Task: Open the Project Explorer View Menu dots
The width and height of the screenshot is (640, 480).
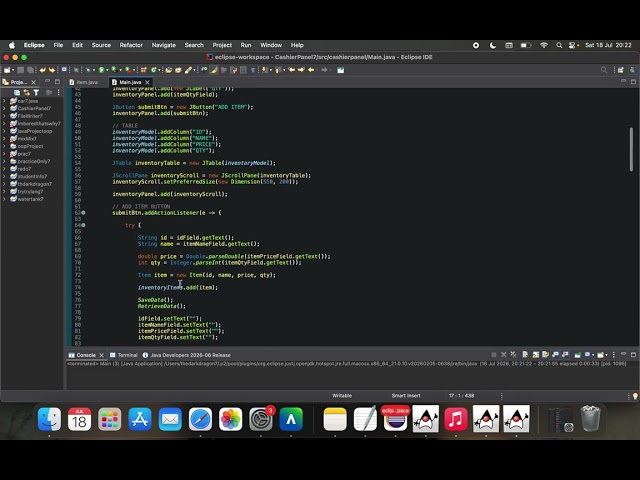Action: 59,93
